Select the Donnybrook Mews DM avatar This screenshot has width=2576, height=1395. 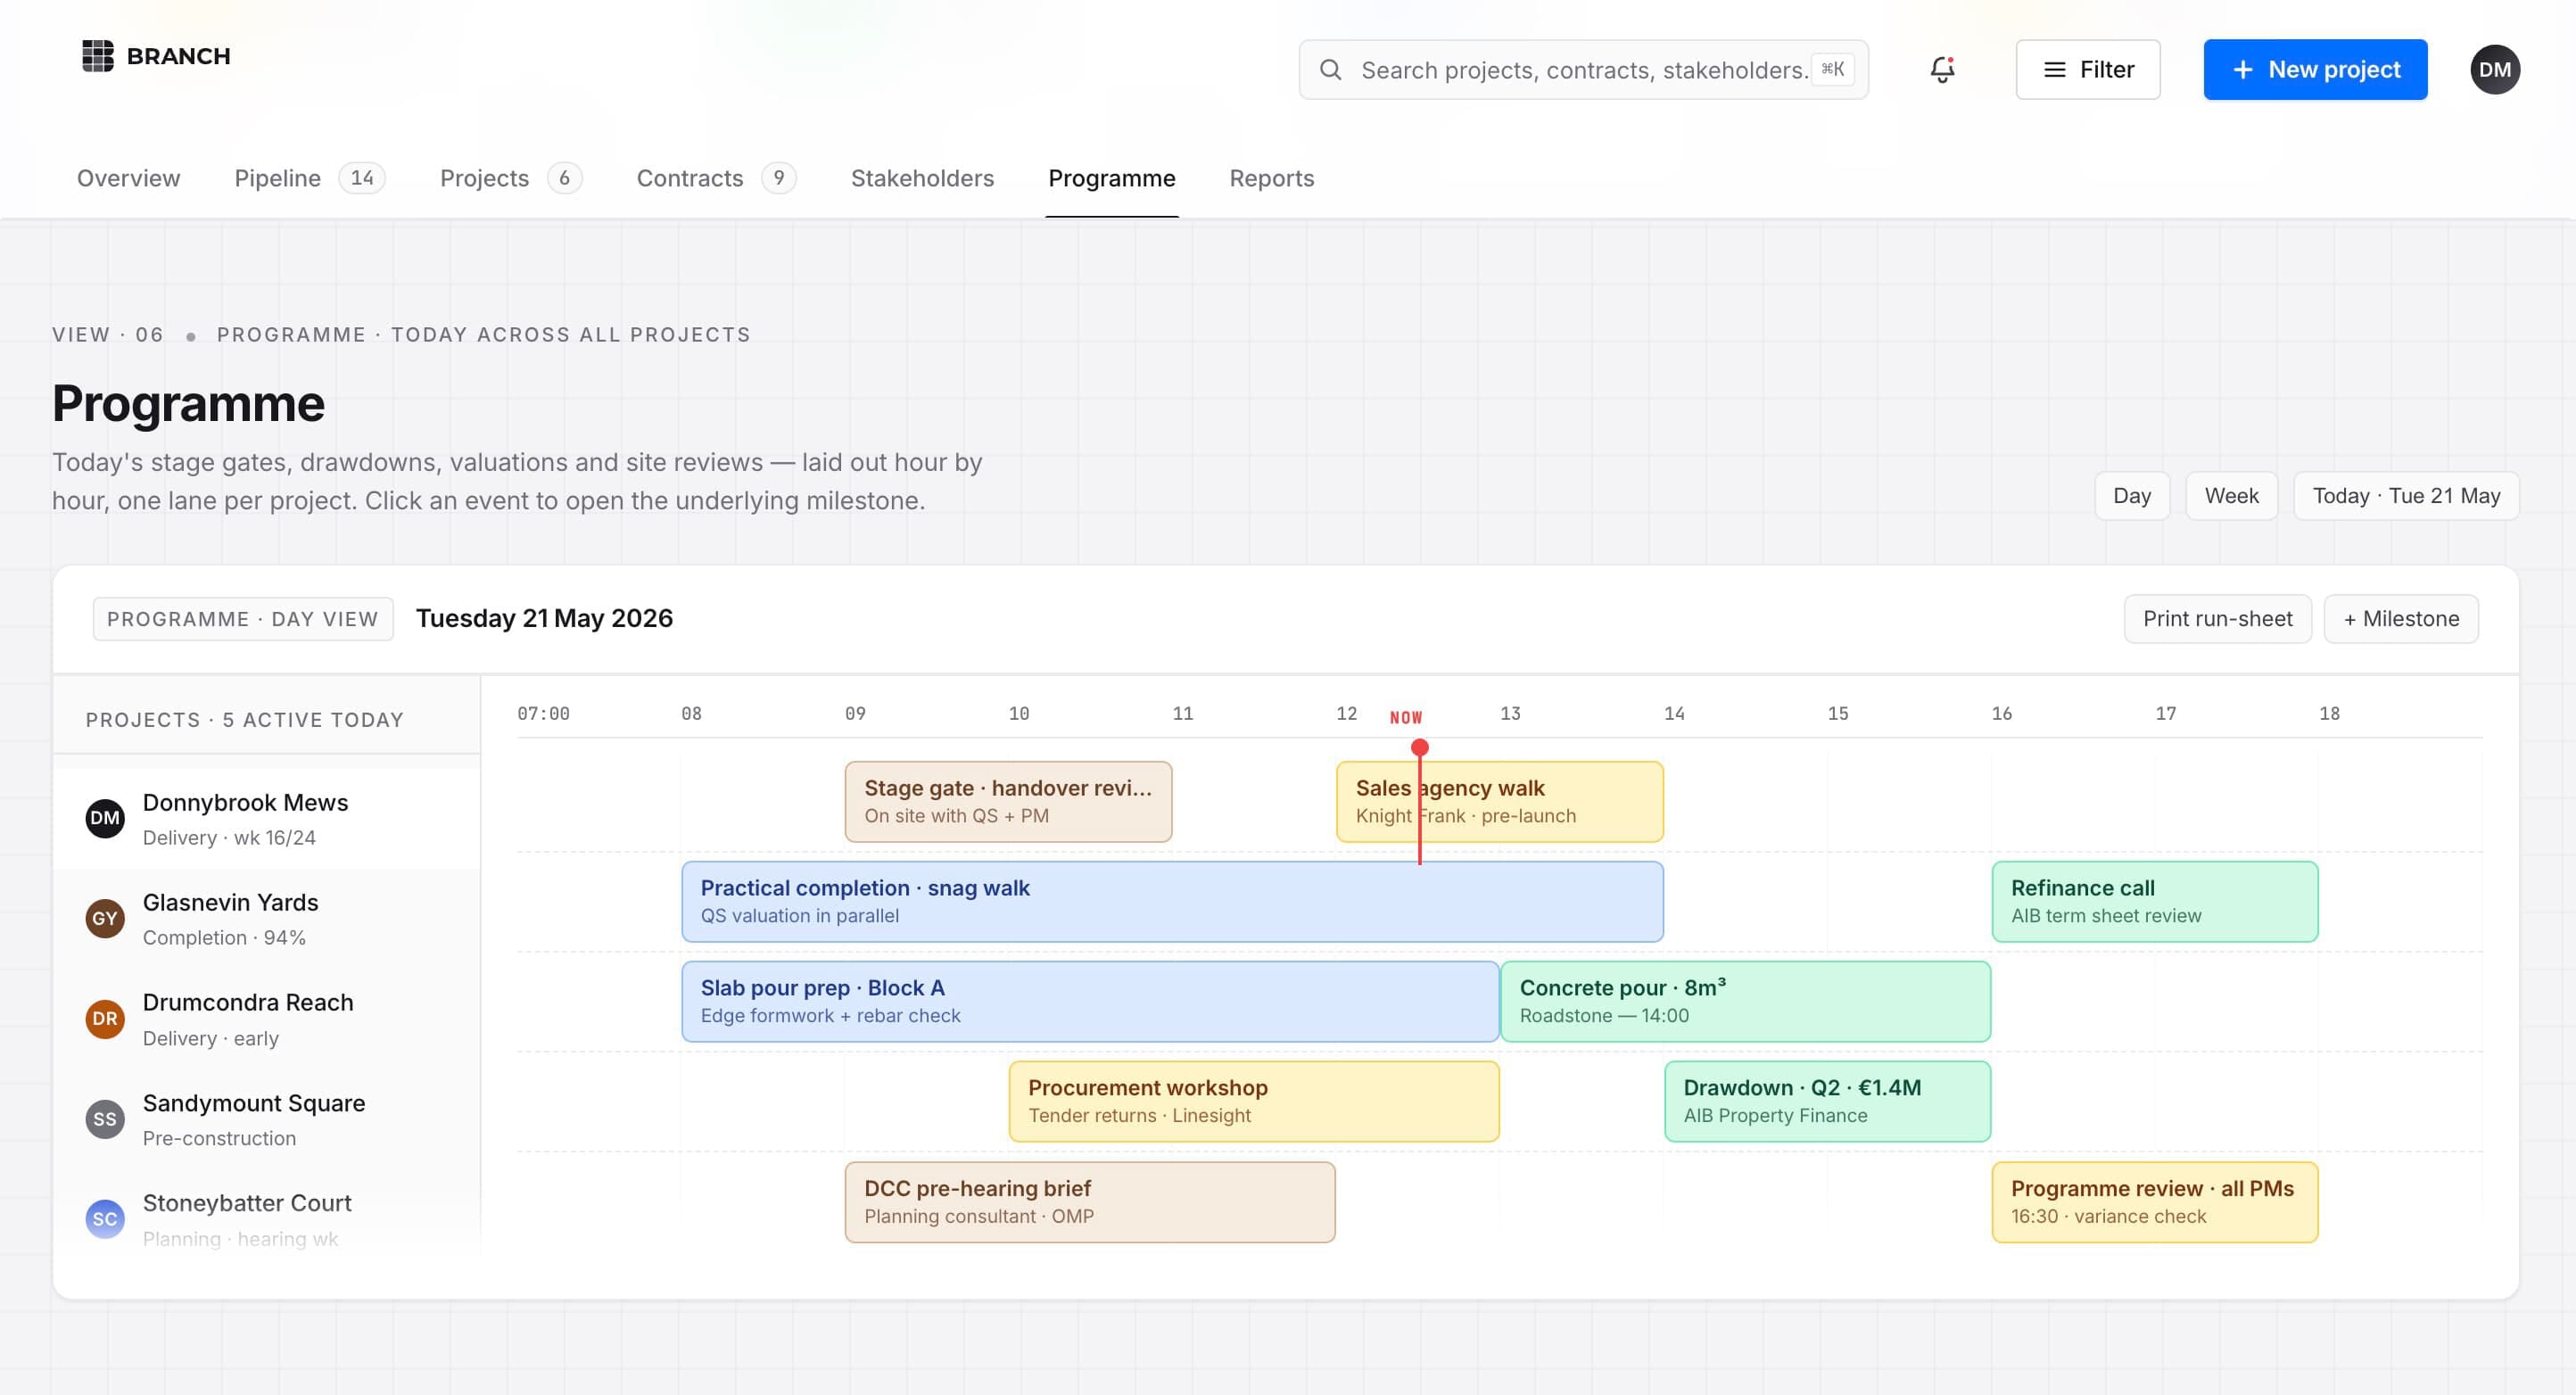tap(105, 819)
